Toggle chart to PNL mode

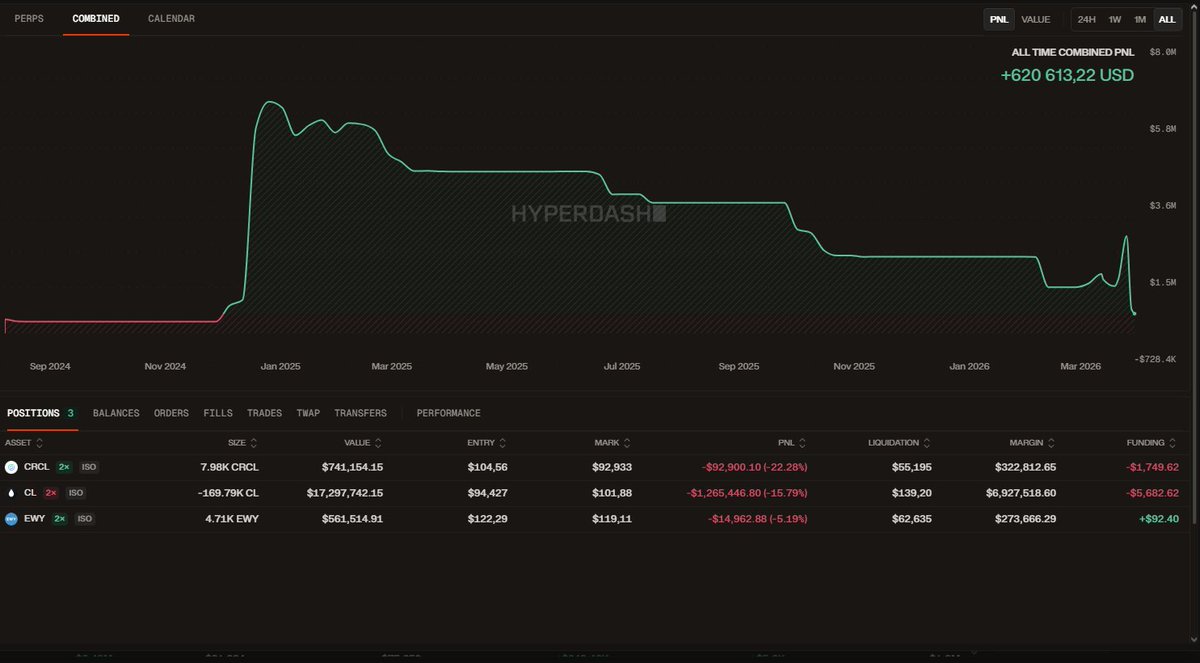[999, 19]
